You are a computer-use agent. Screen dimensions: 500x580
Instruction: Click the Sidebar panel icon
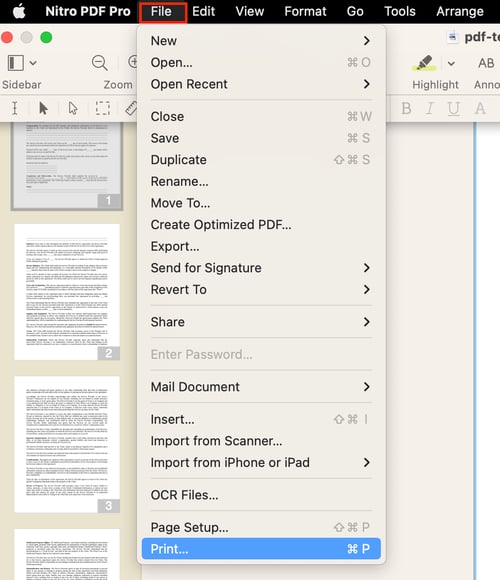tap(16, 63)
